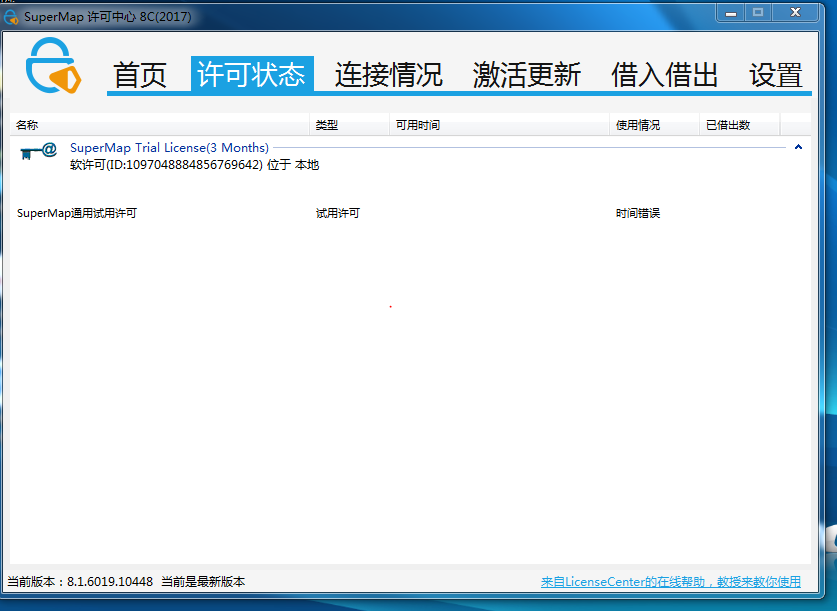Minimize the SuperMap 许可中心 window

(x=731, y=13)
